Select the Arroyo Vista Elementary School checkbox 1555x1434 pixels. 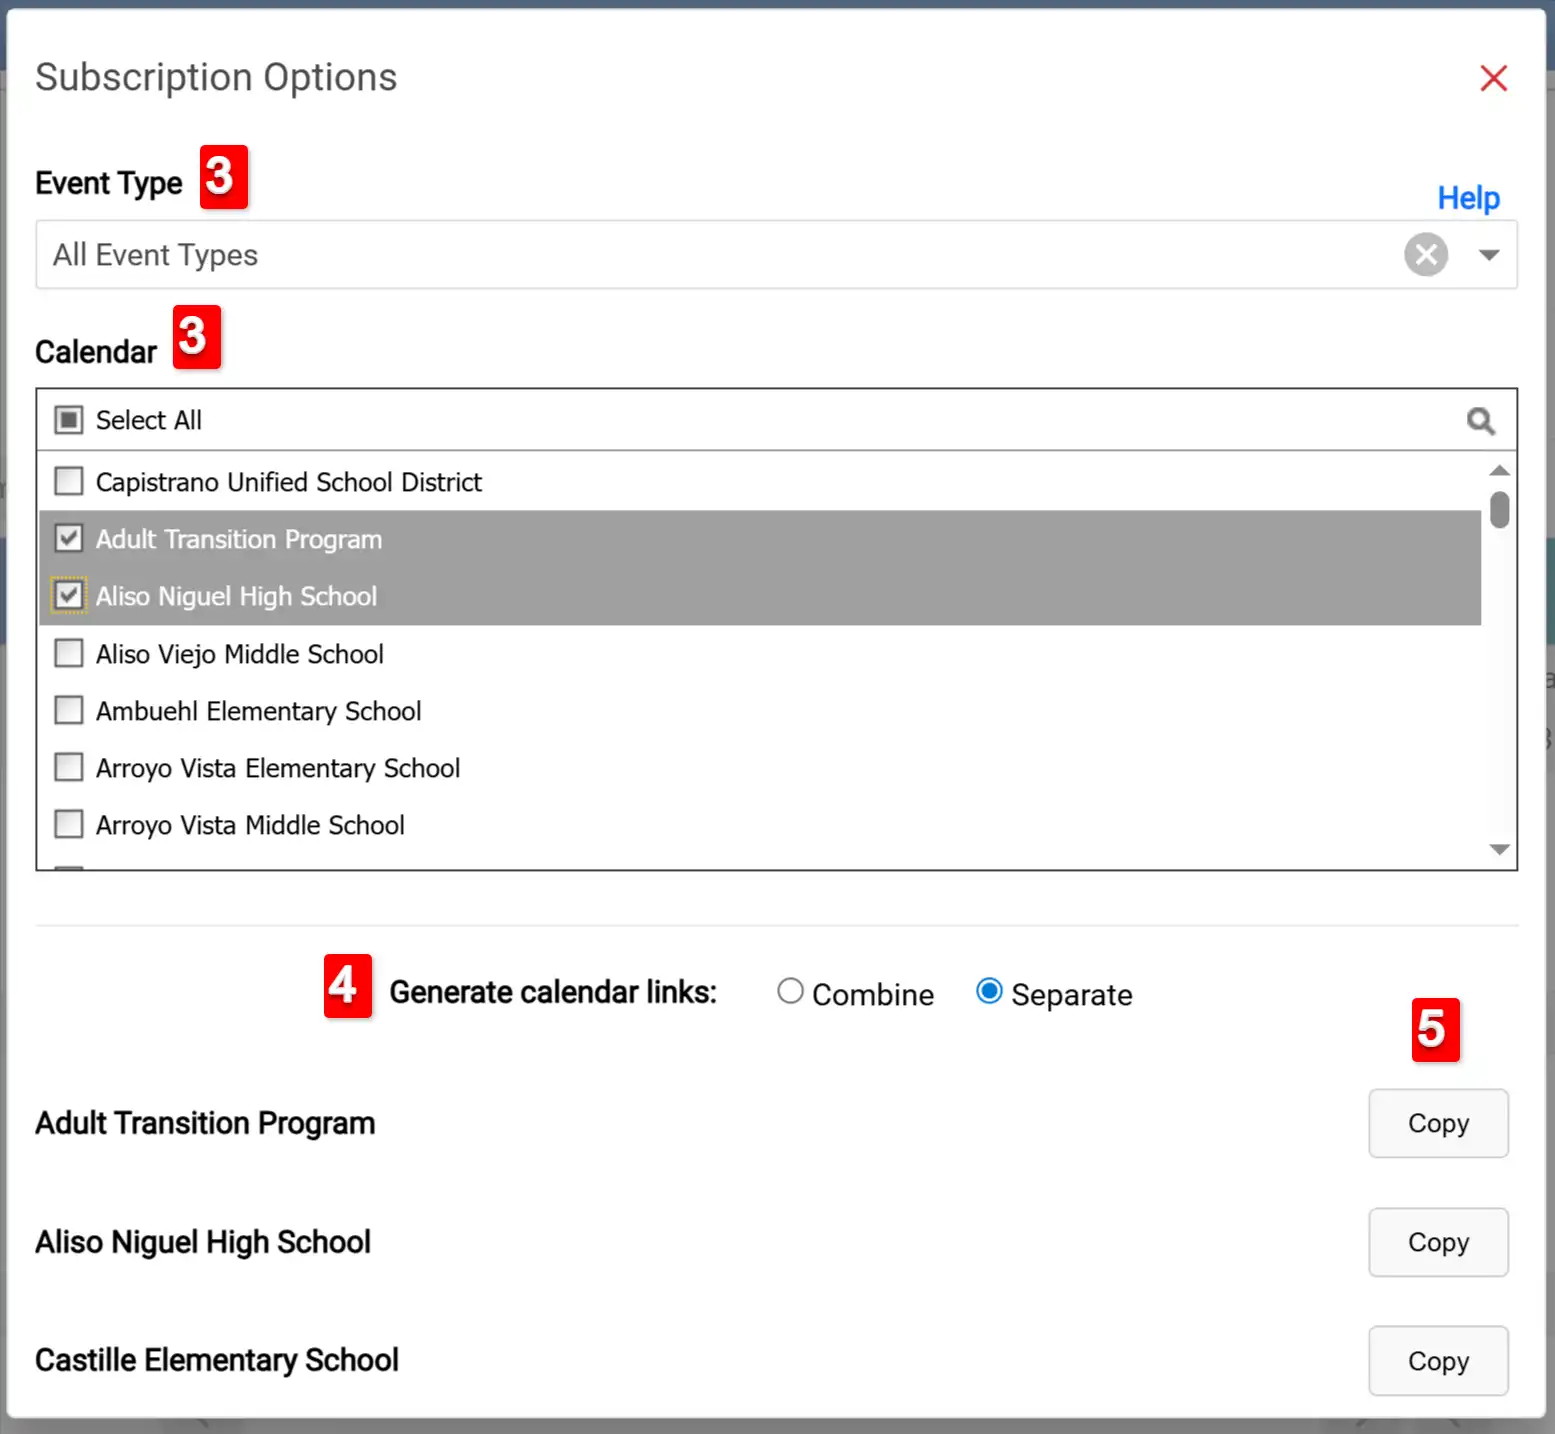[x=68, y=767]
